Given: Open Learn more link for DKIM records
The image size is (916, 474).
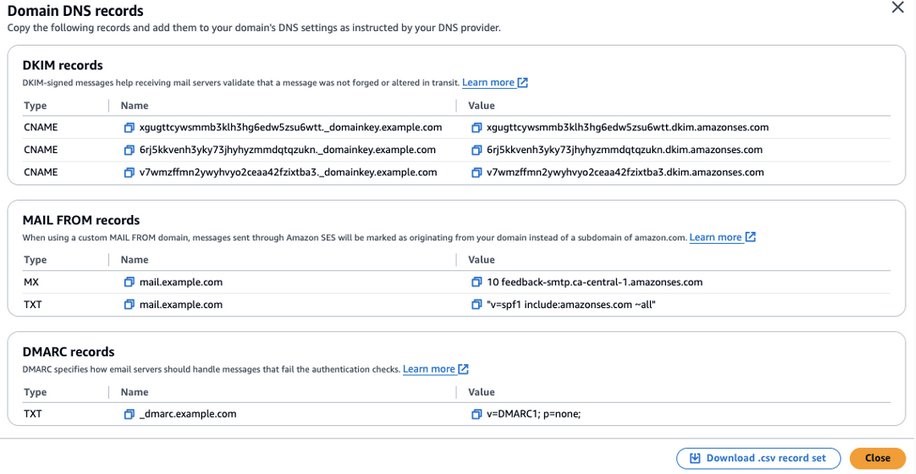Looking at the screenshot, I should pyautogui.click(x=495, y=82).
